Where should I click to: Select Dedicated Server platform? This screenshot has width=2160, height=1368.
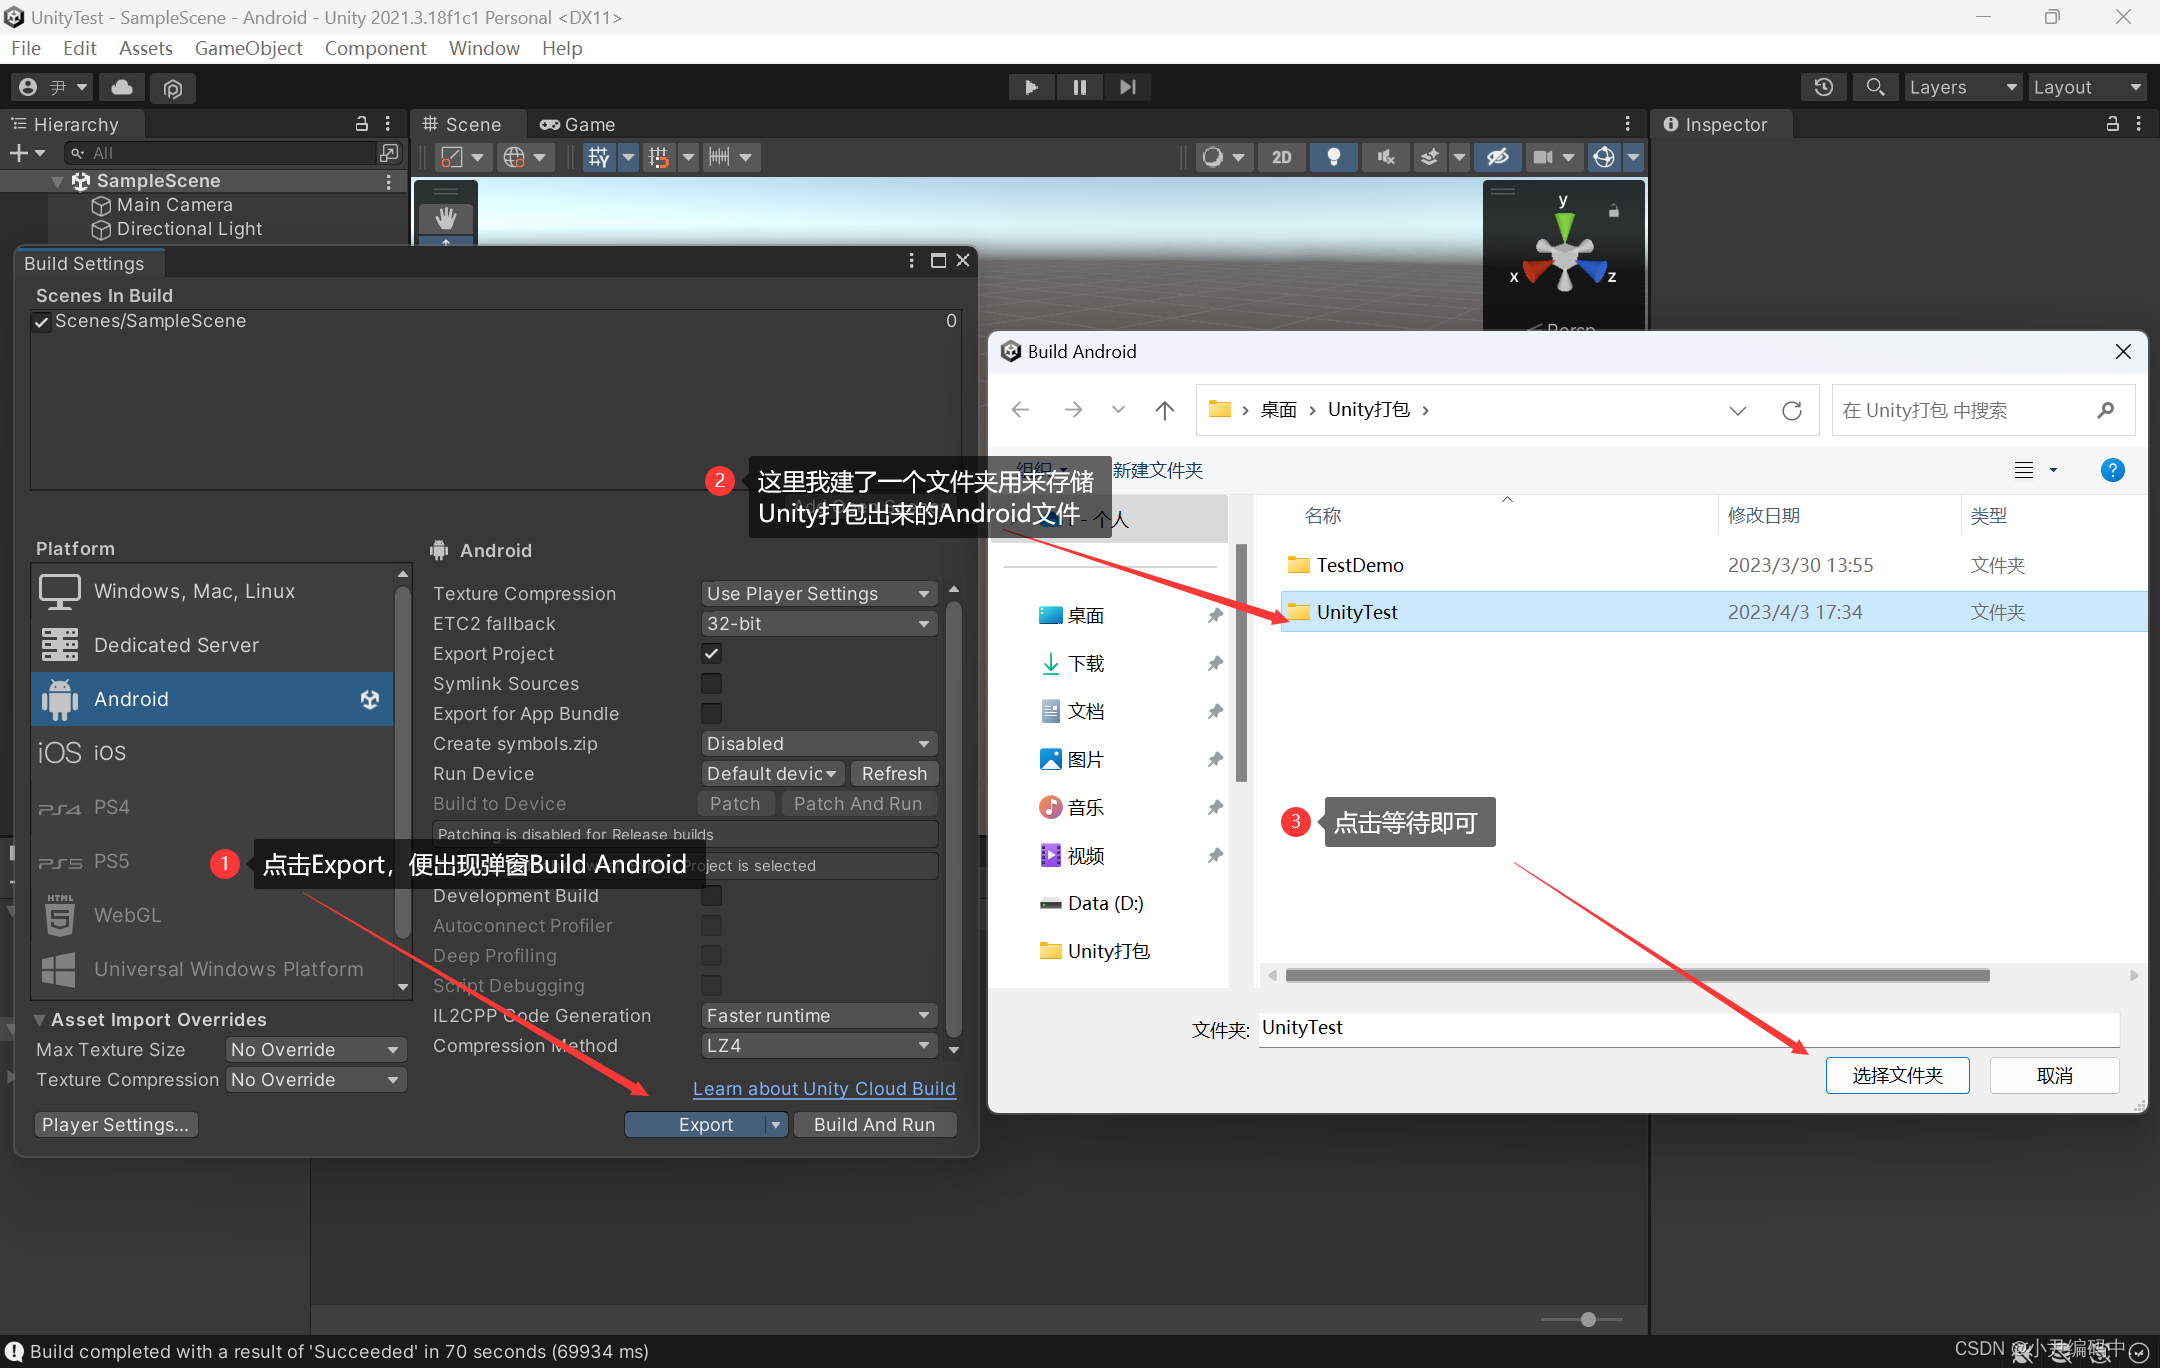[x=214, y=646]
